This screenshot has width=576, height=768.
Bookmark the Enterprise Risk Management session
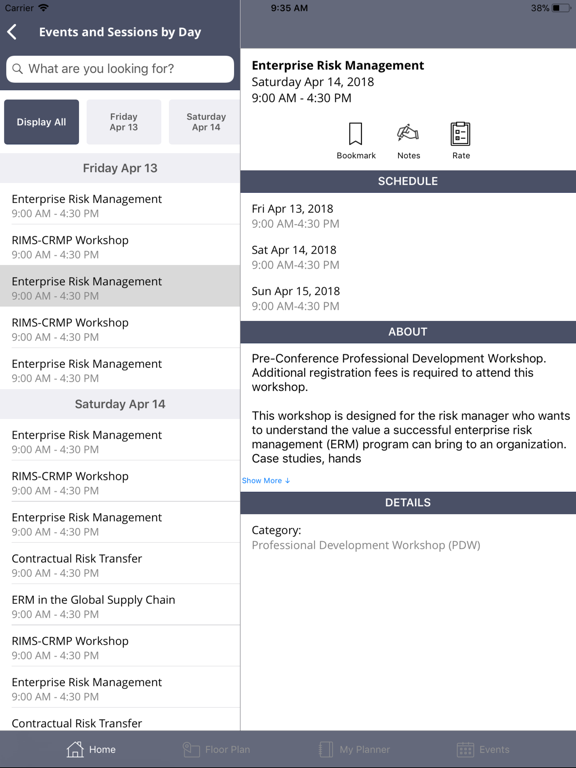click(356, 141)
